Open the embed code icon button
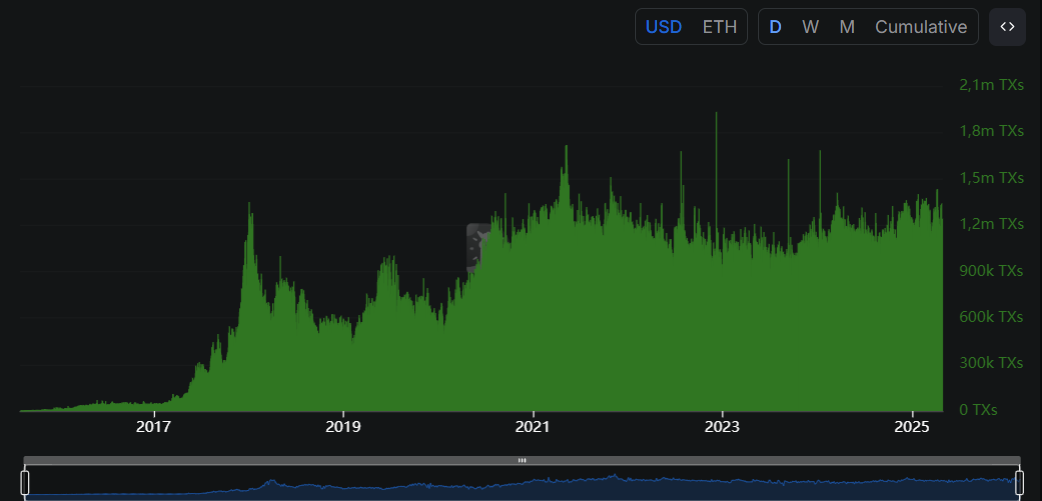This screenshot has height=501, width=1042. 1007,27
